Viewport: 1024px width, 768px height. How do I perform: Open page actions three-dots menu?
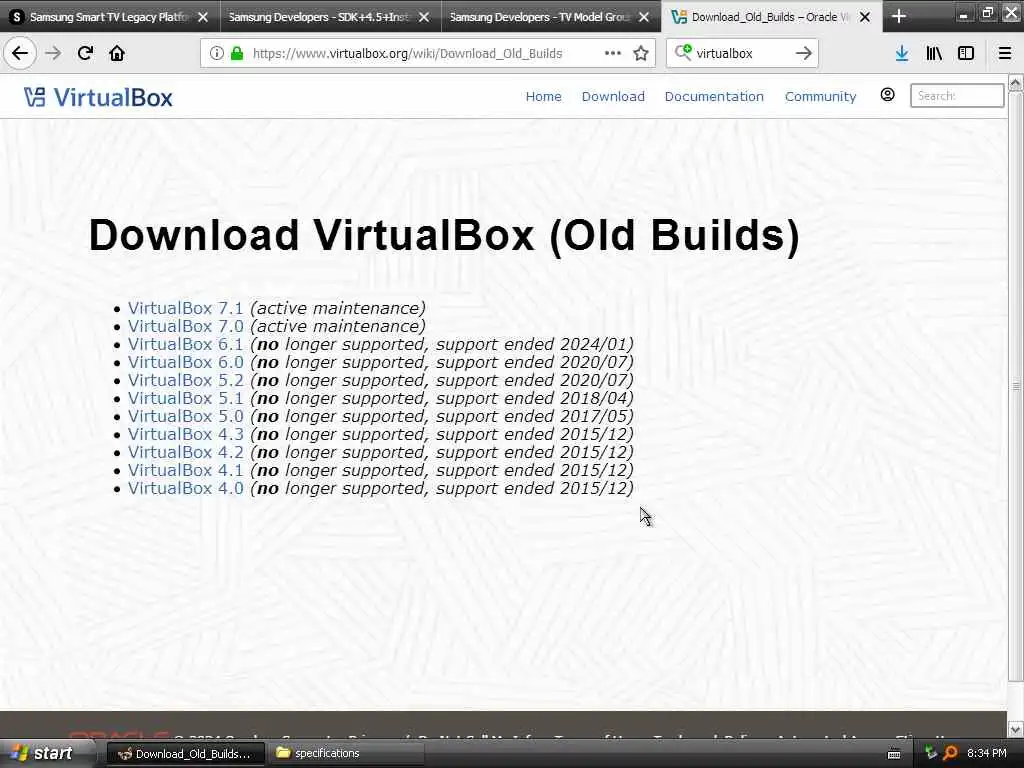[x=613, y=53]
